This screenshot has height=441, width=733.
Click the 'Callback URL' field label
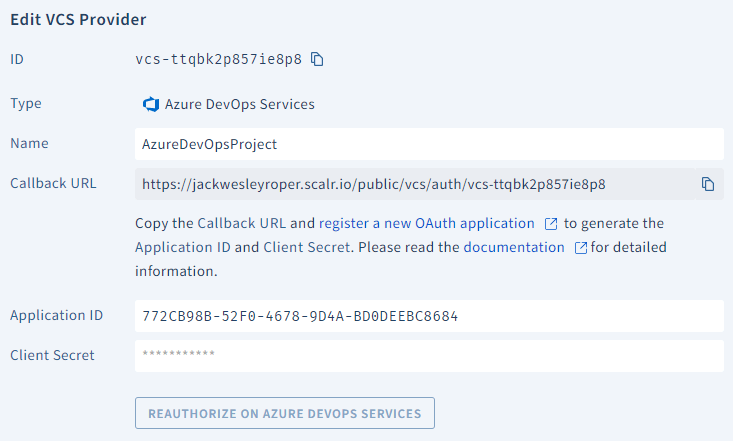53,183
